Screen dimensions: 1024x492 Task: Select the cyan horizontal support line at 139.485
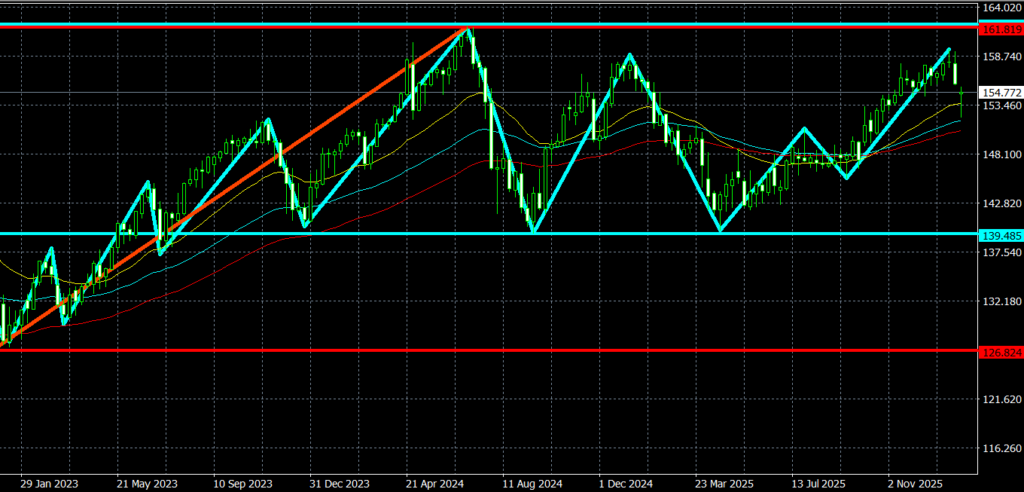600,234
